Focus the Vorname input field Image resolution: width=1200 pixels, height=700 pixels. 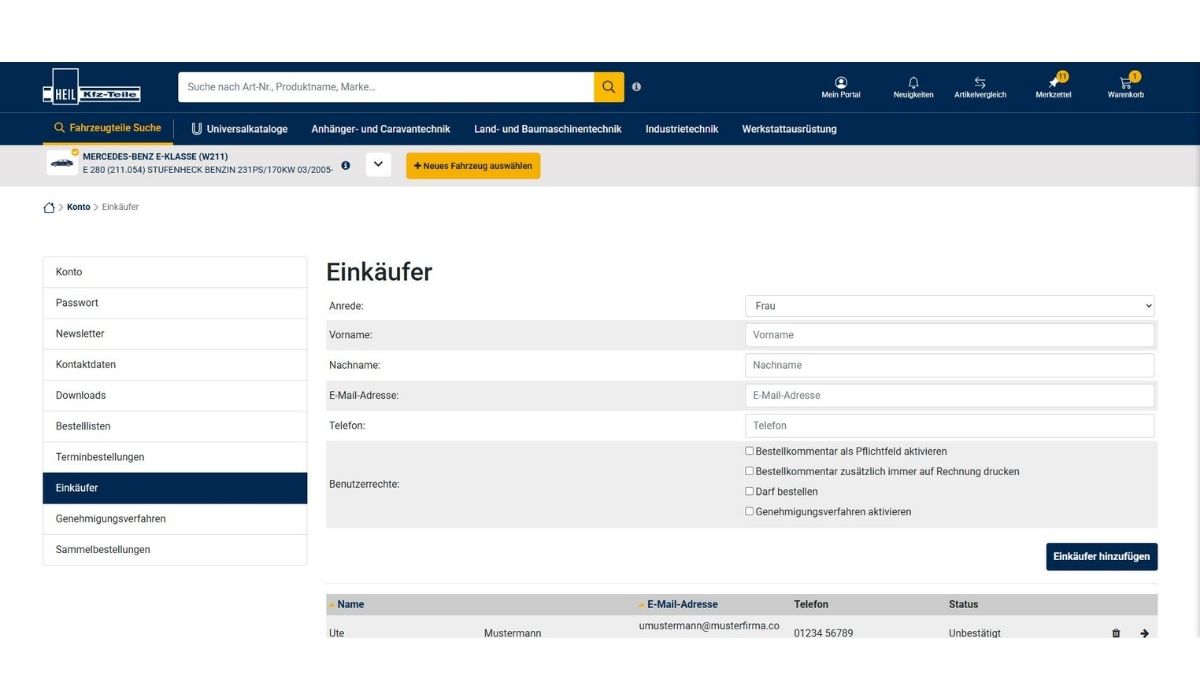pos(949,335)
